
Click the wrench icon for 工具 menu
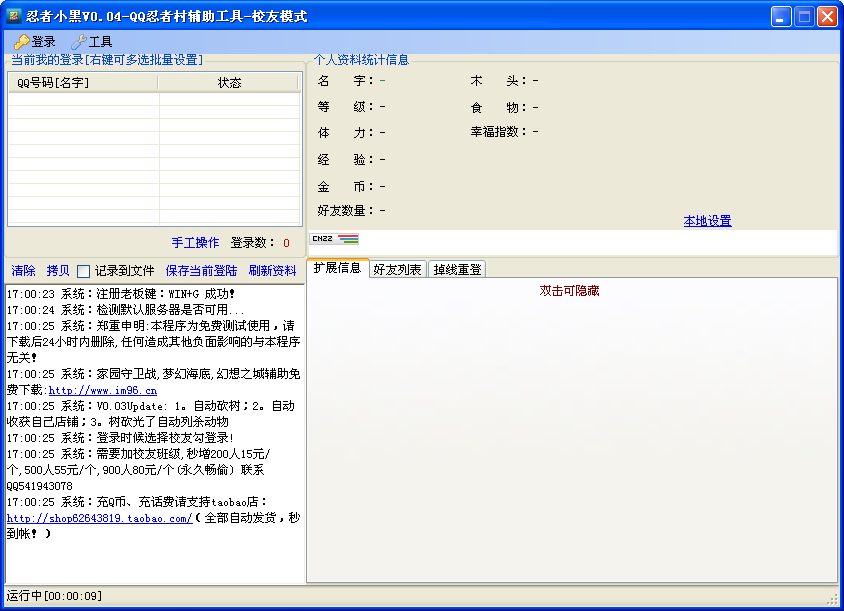(78, 42)
